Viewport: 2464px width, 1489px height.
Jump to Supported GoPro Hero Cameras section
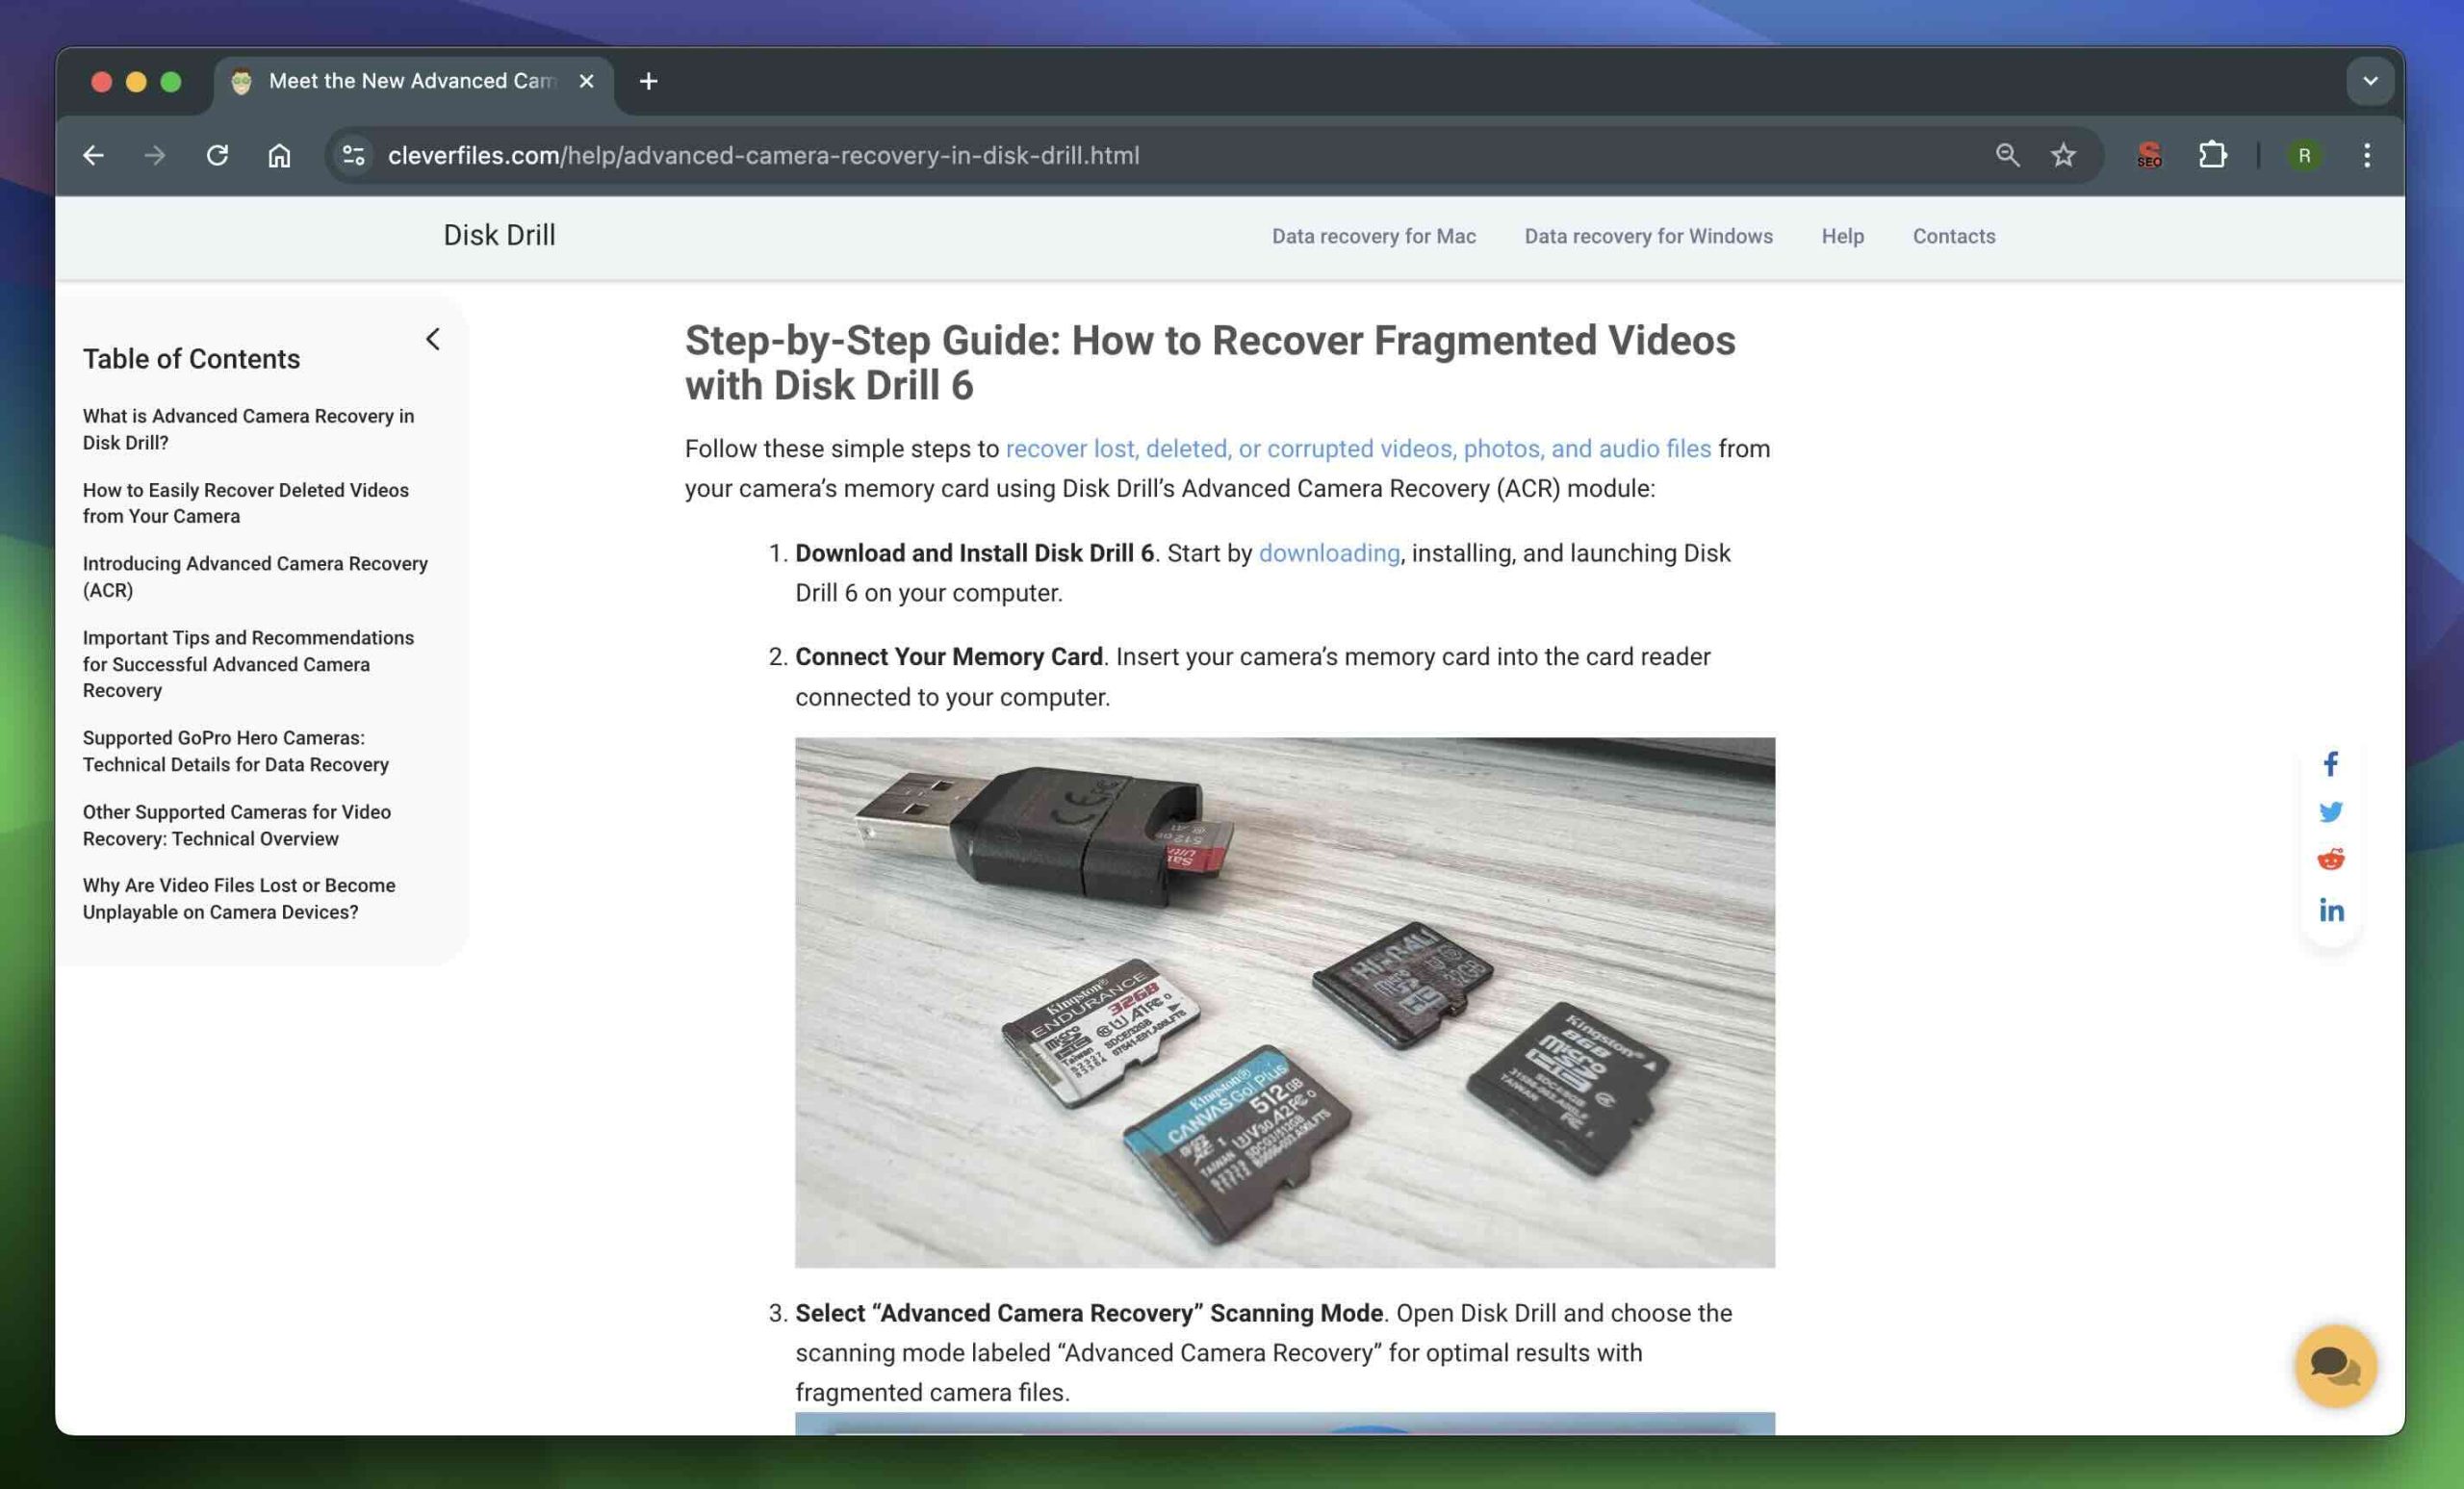coord(235,751)
